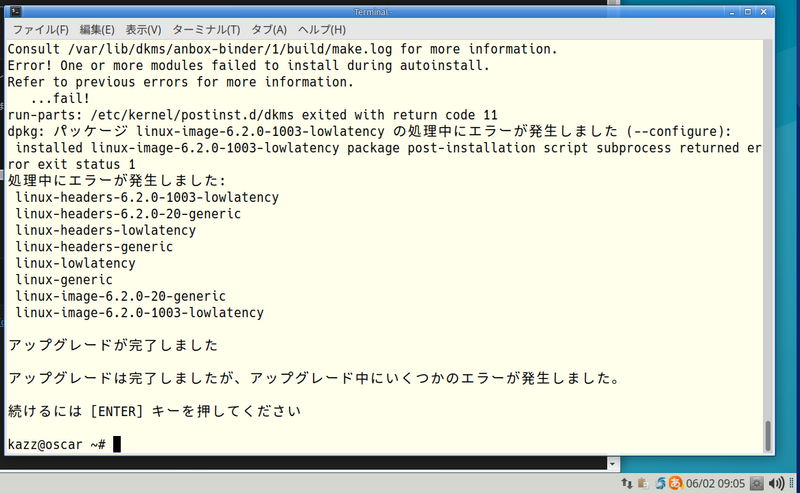800x493 pixels.
Task: Click the line linux-lowlatency
Action: tap(75, 263)
